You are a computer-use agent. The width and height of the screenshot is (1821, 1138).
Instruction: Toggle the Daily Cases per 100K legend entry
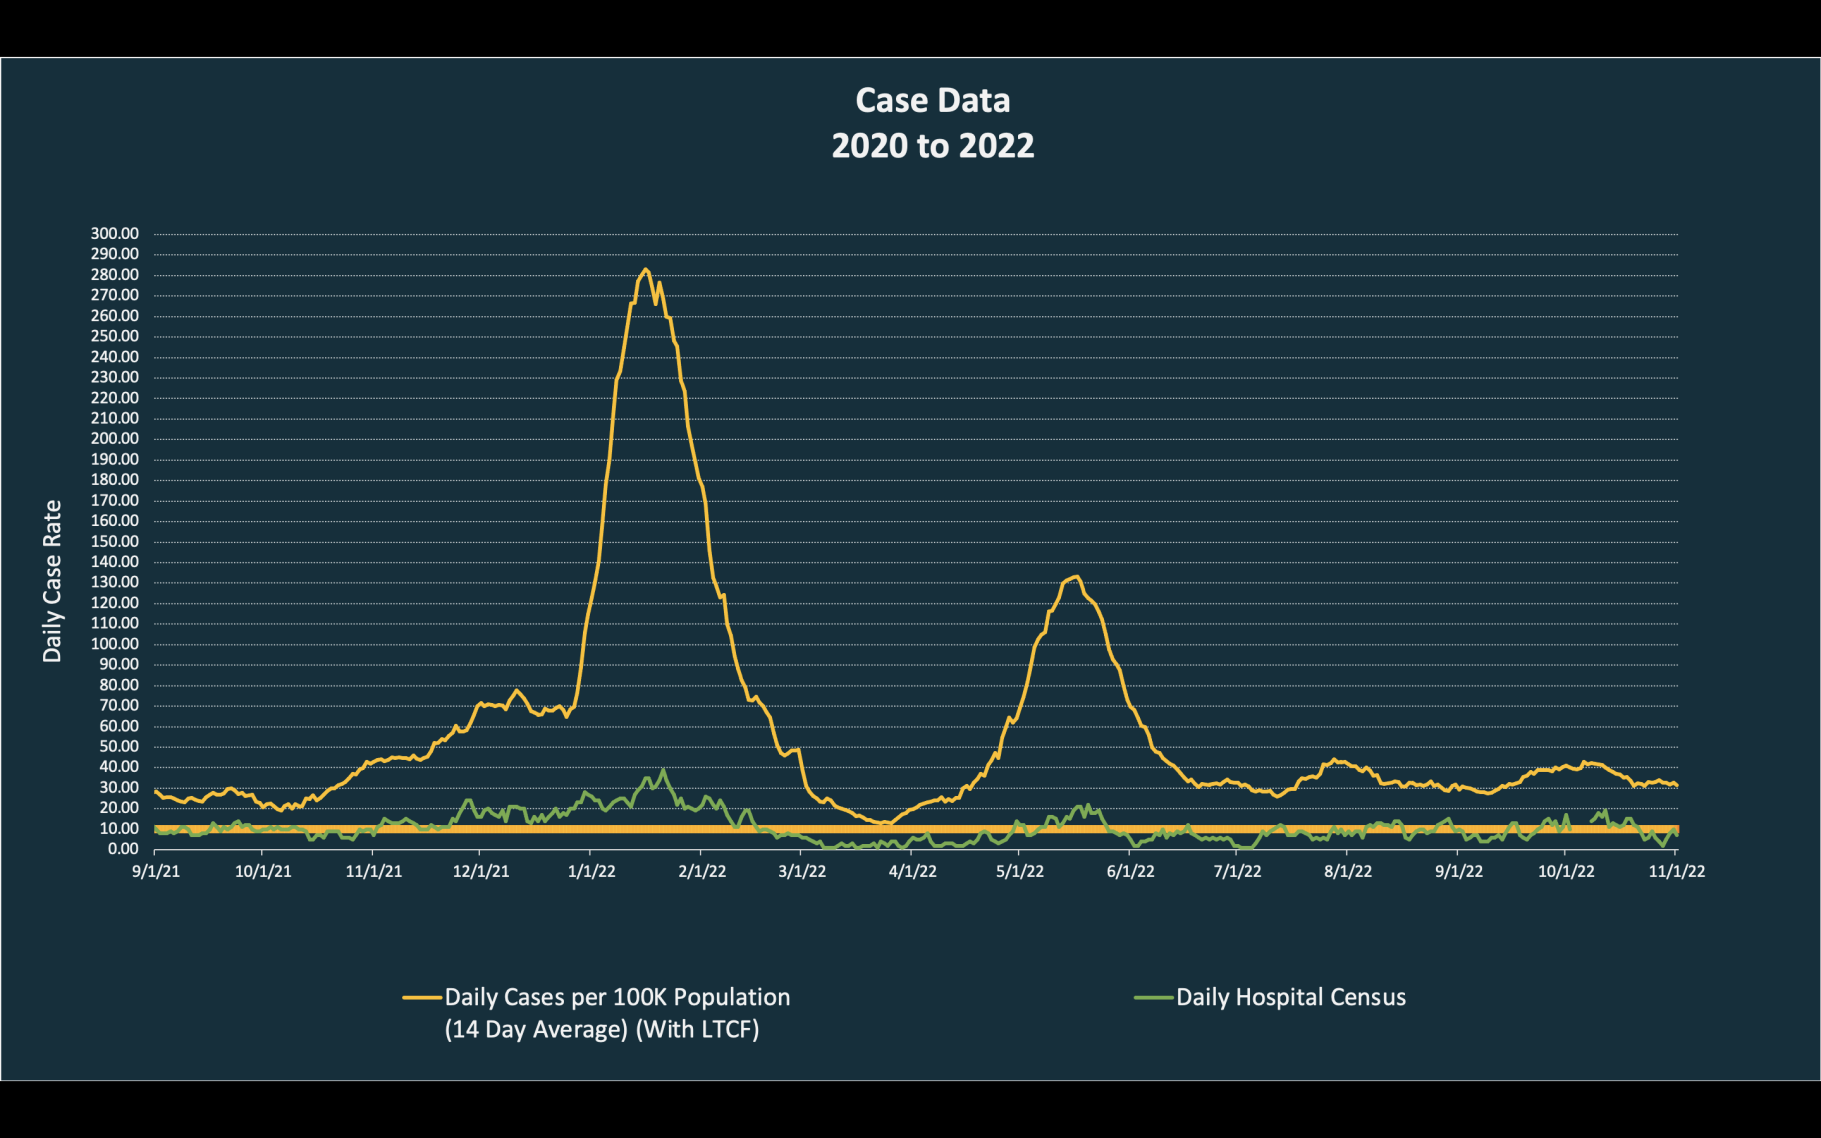click(616, 996)
